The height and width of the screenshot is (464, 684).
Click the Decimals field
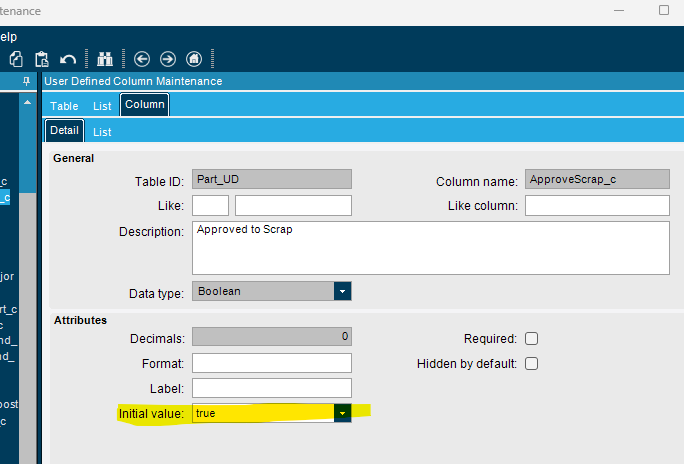272,337
